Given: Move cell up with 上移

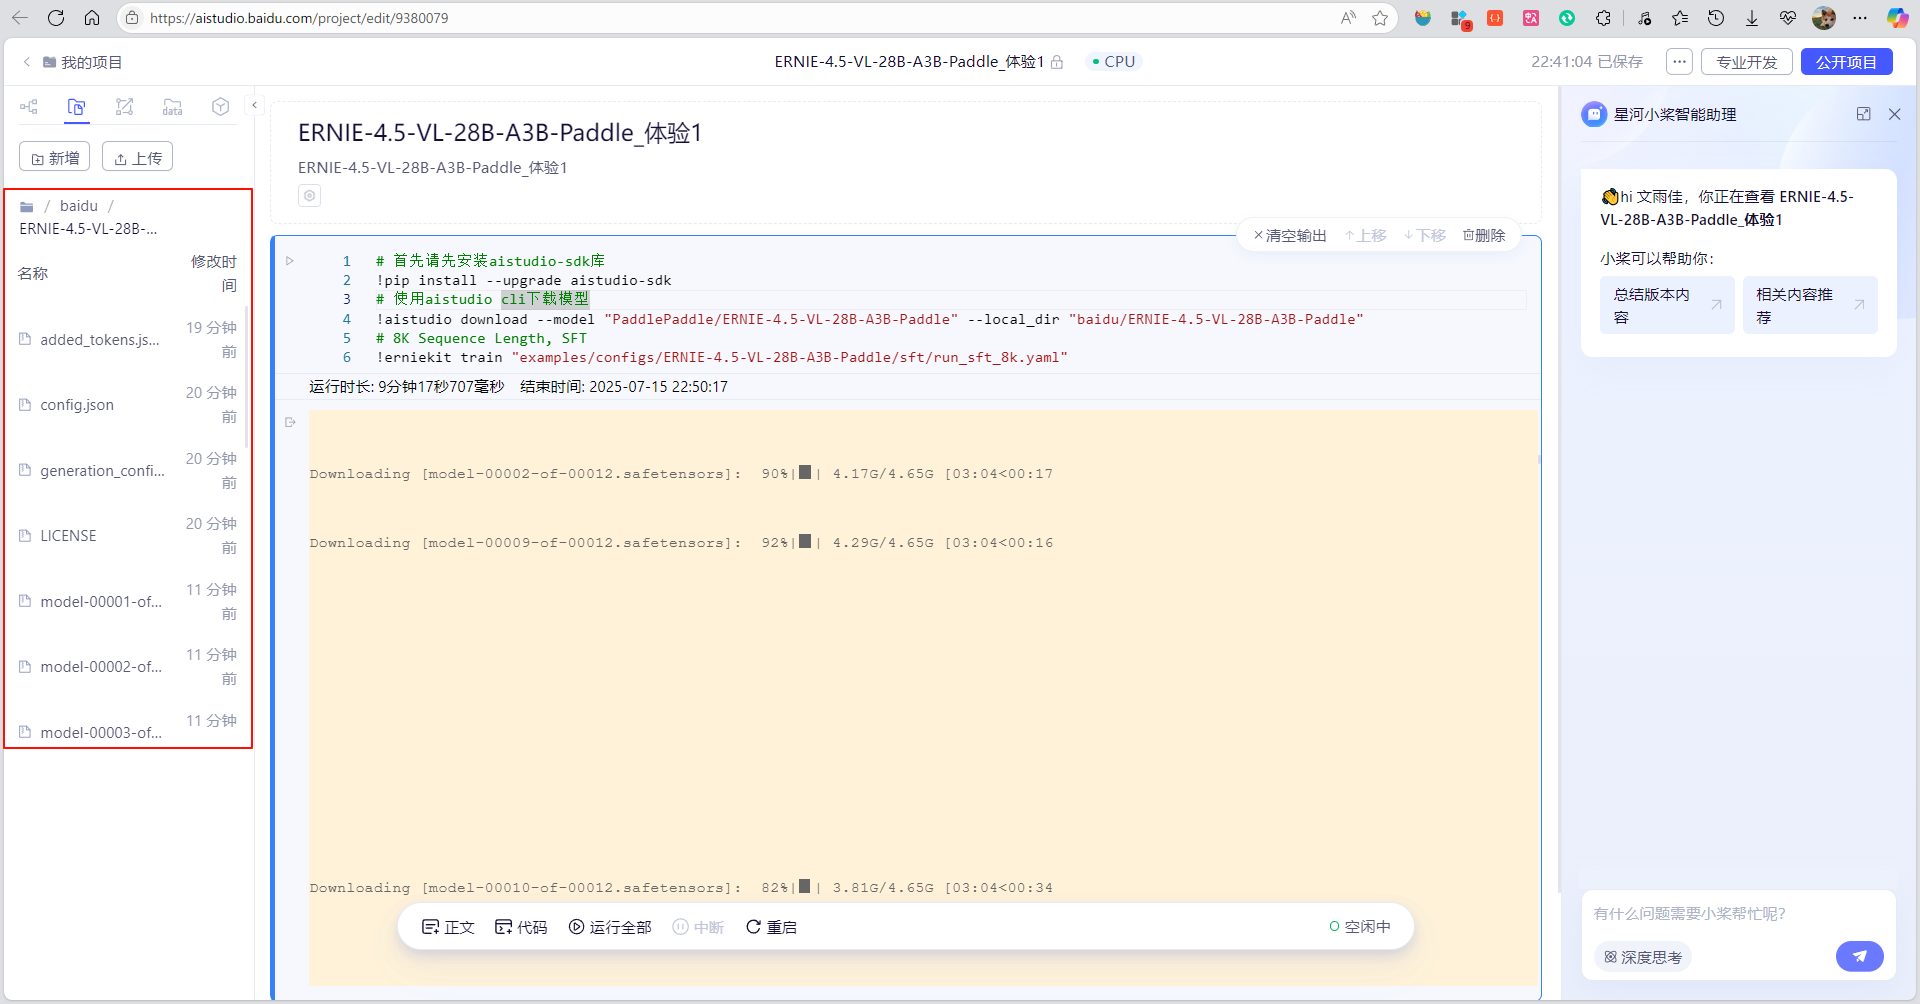Looking at the screenshot, I should click(1366, 236).
